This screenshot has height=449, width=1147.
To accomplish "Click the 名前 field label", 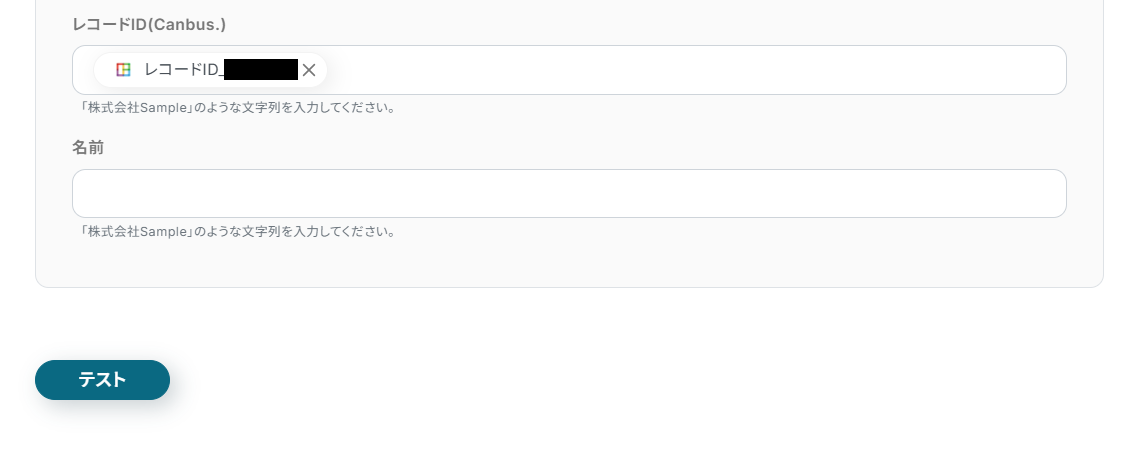I will click(88, 147).
